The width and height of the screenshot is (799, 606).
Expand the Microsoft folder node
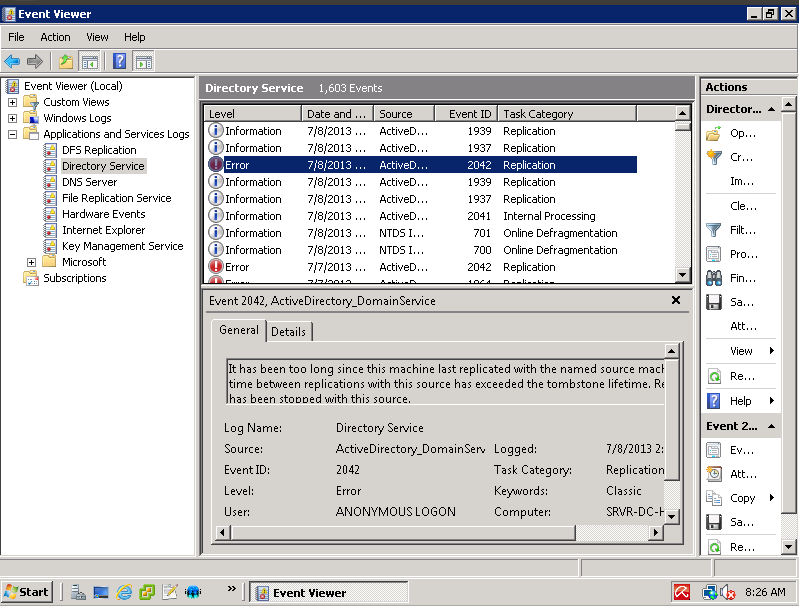tap(32, 262)
